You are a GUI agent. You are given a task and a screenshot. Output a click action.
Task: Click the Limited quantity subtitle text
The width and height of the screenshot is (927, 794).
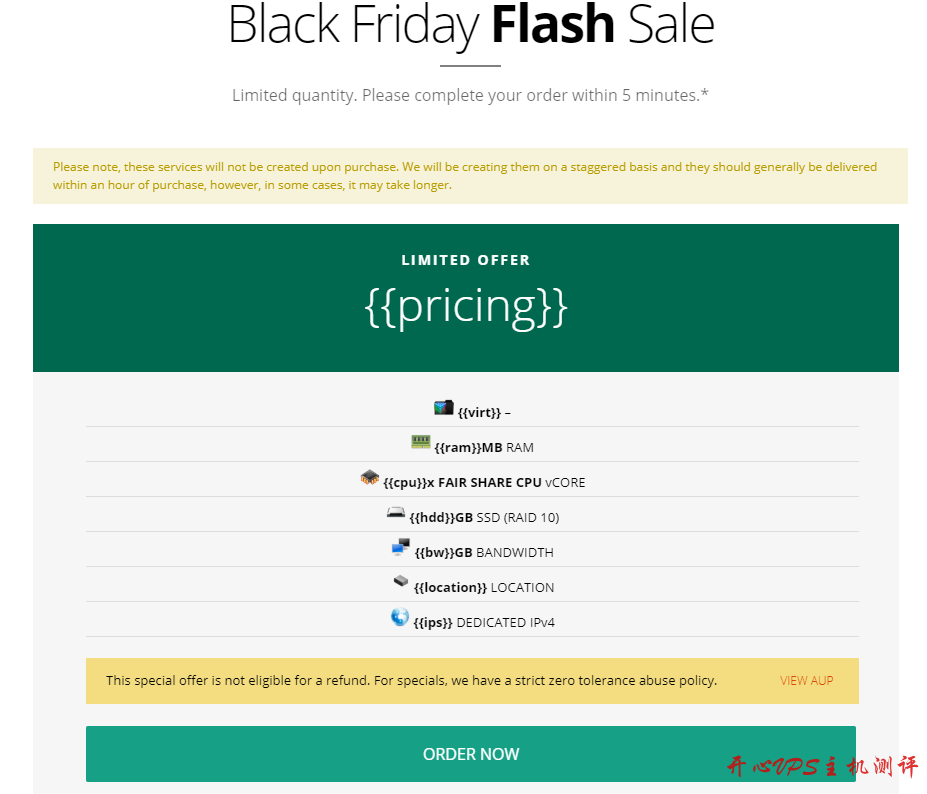(x=470, y=96)
